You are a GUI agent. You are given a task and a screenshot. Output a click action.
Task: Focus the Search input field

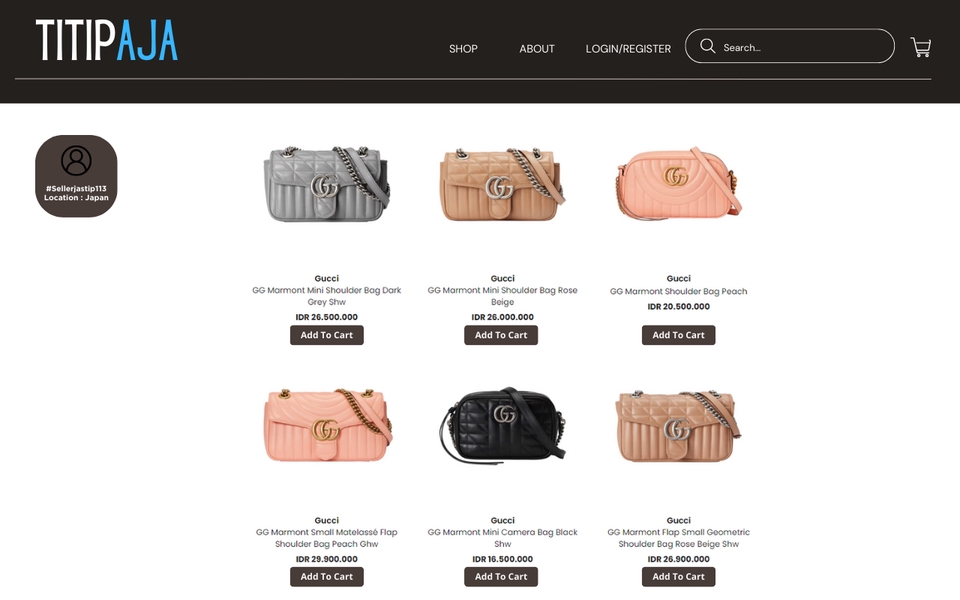pos(789,46)
